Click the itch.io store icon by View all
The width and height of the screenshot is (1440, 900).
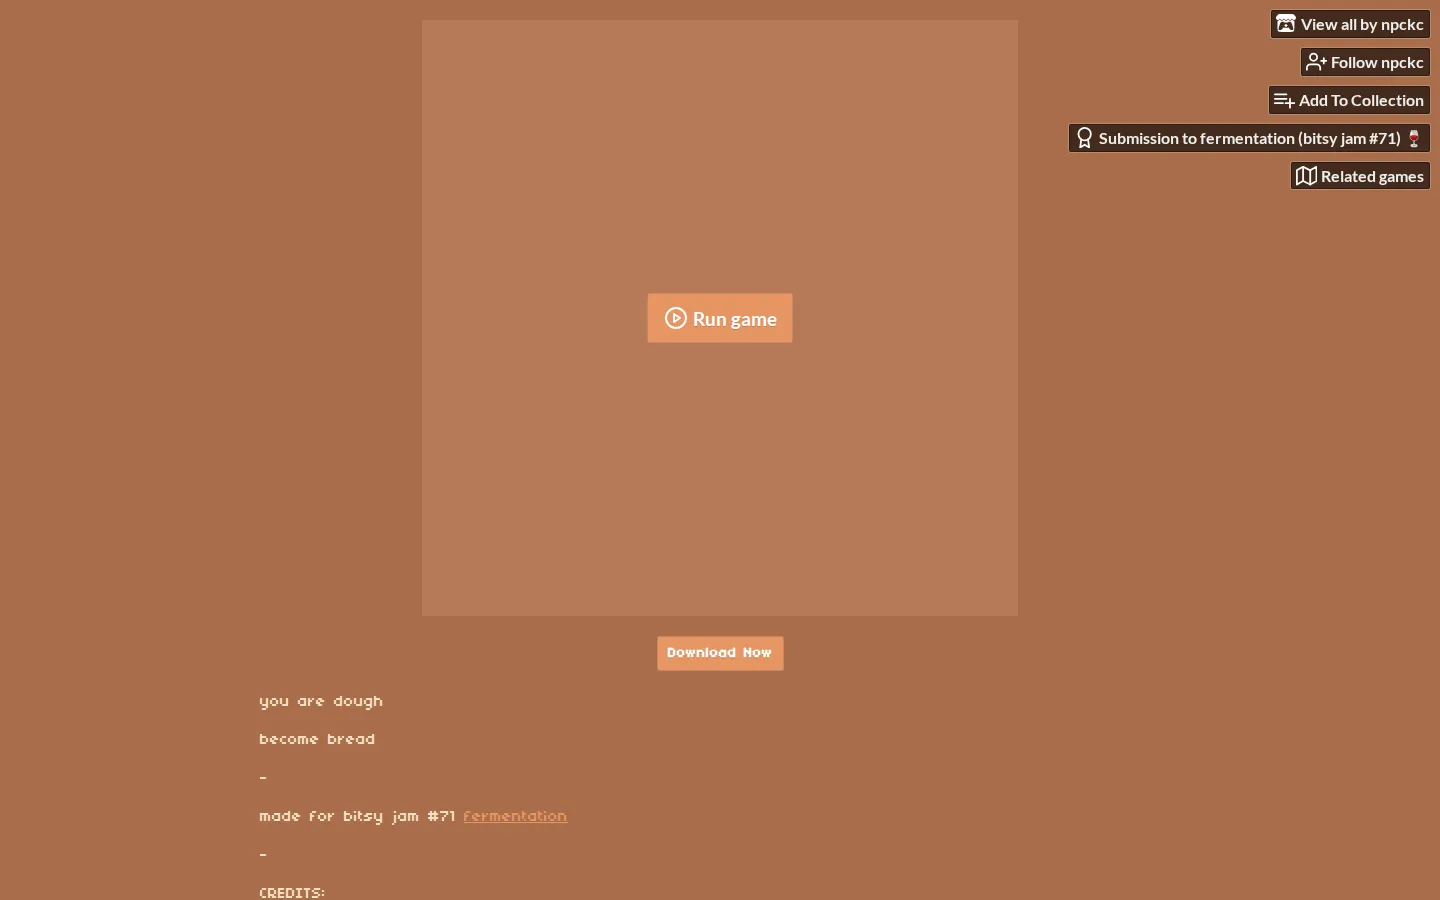pyautogui.click(x=1286, y=24)
